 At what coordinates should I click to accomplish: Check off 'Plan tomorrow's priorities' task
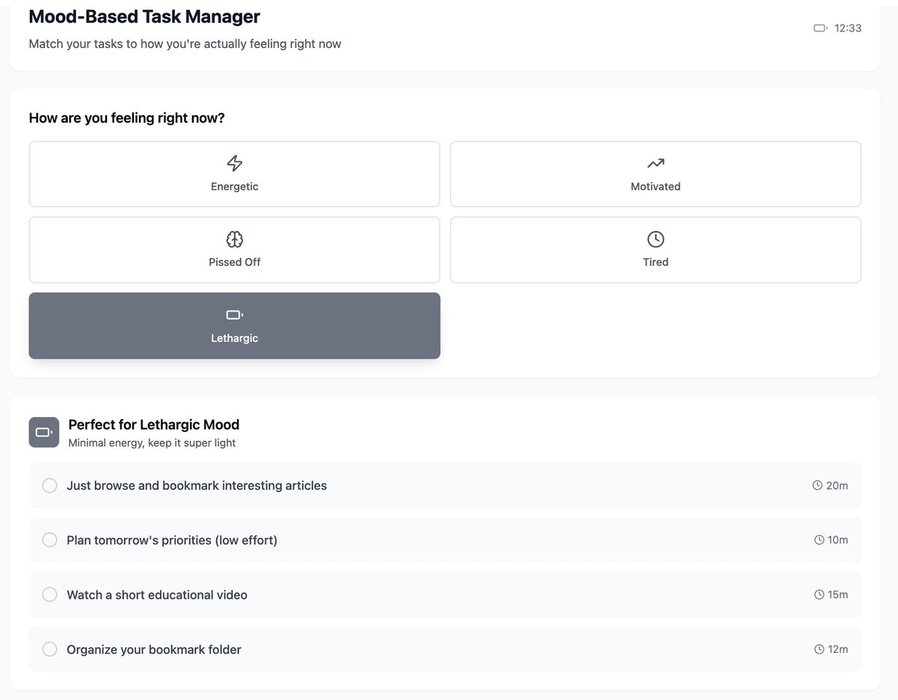49,540
